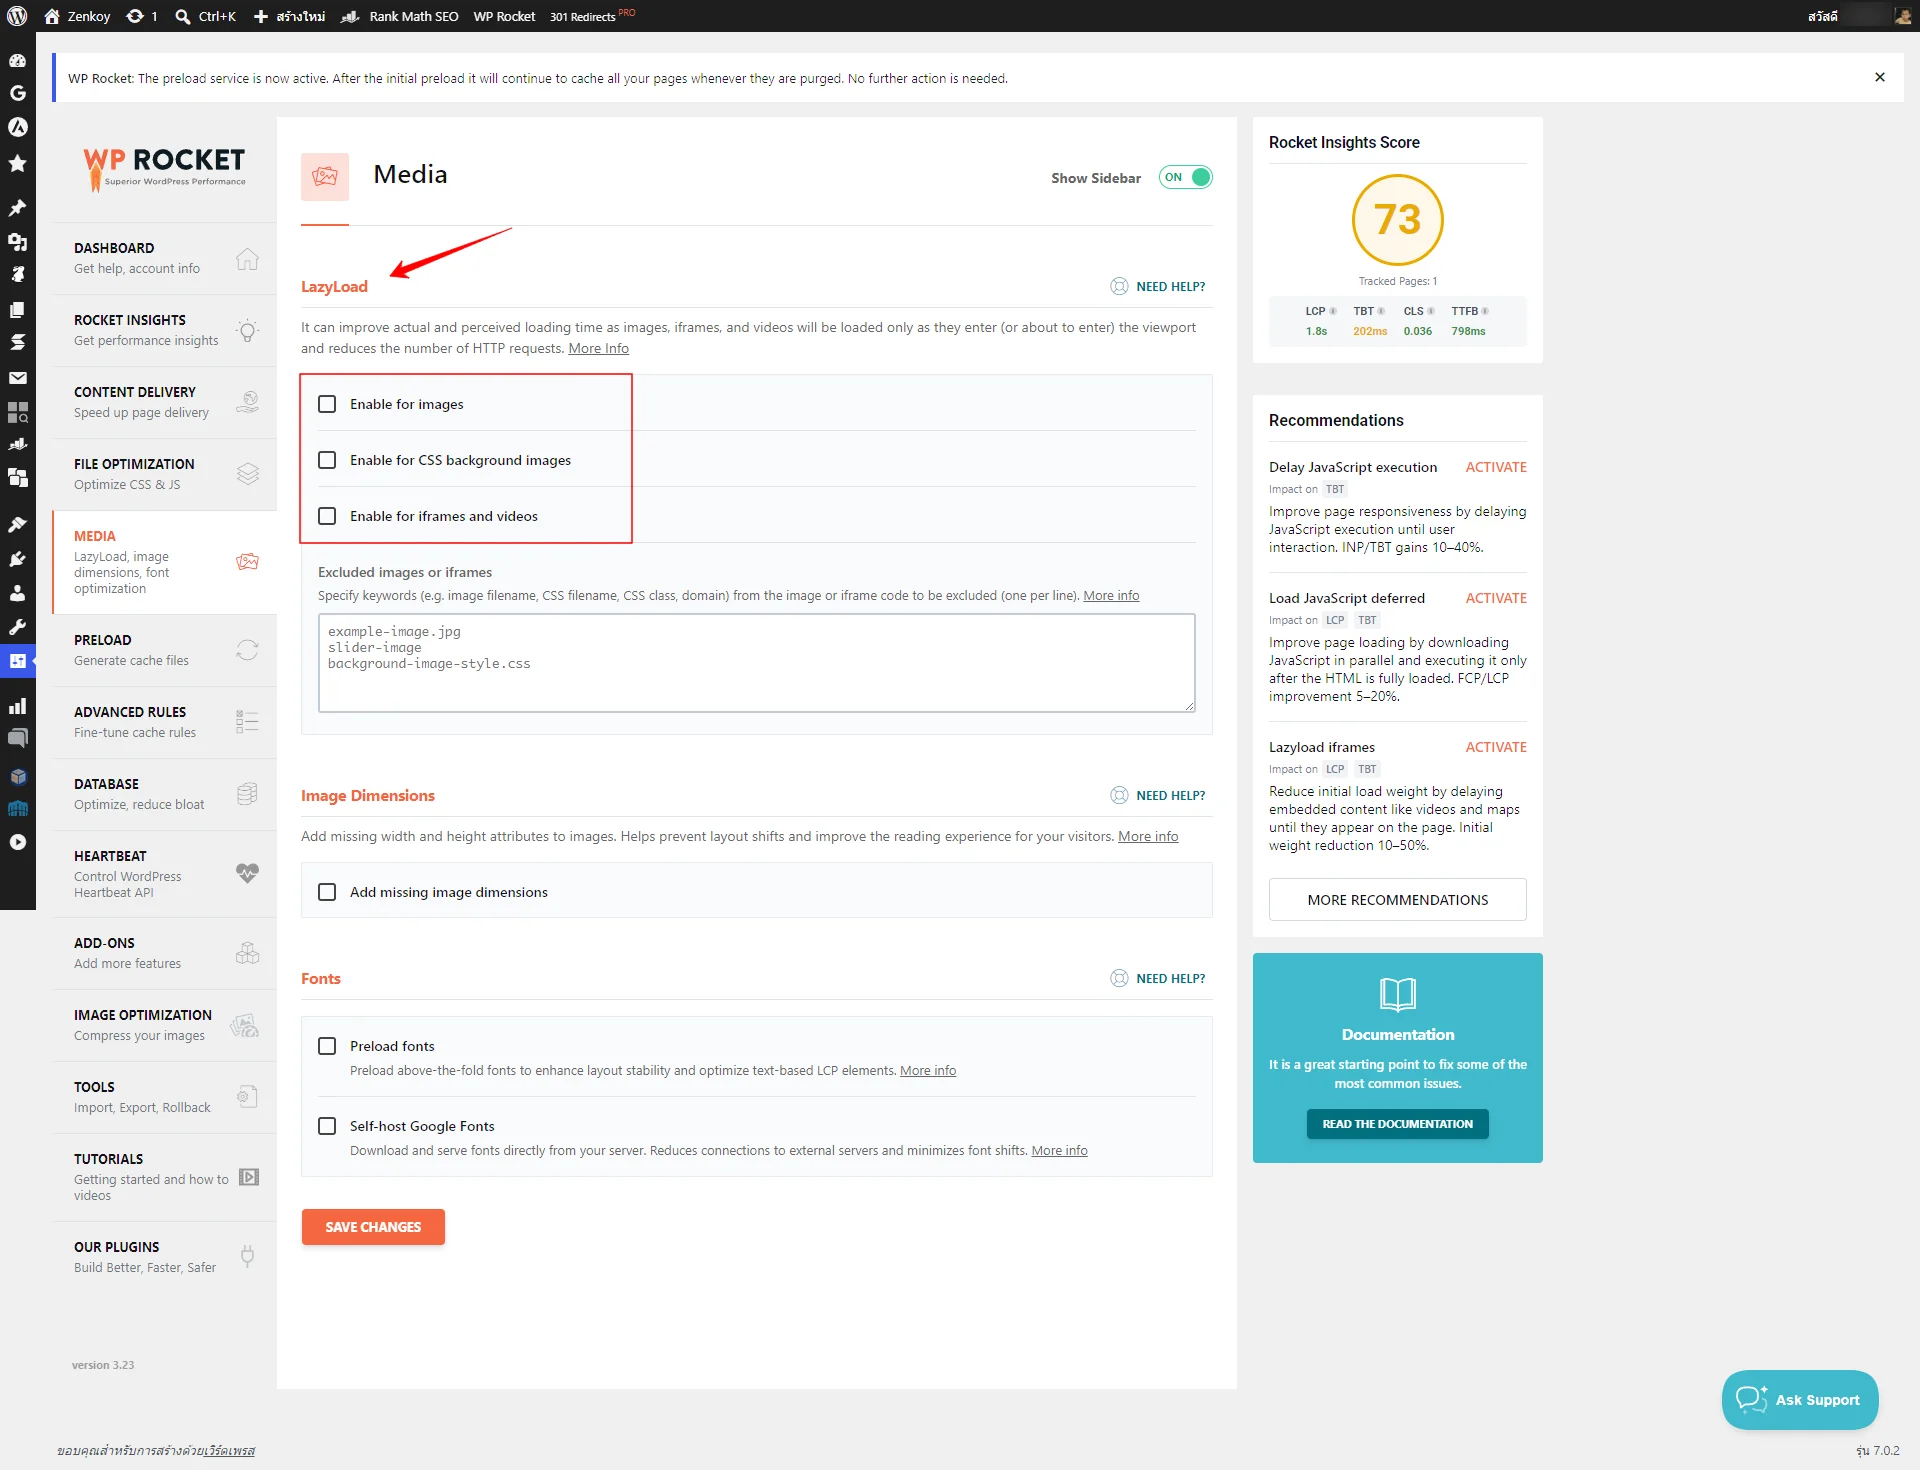
Task: Open Ctrl+K search in admin bar
Action: click(205, 16)
